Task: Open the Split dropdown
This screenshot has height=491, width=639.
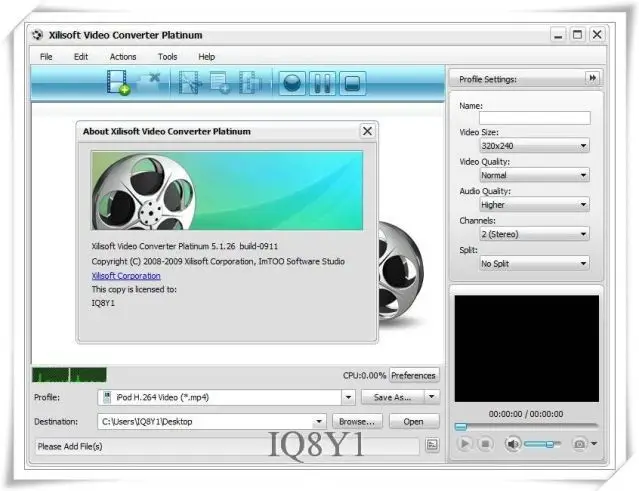Action: pos(535,264)
